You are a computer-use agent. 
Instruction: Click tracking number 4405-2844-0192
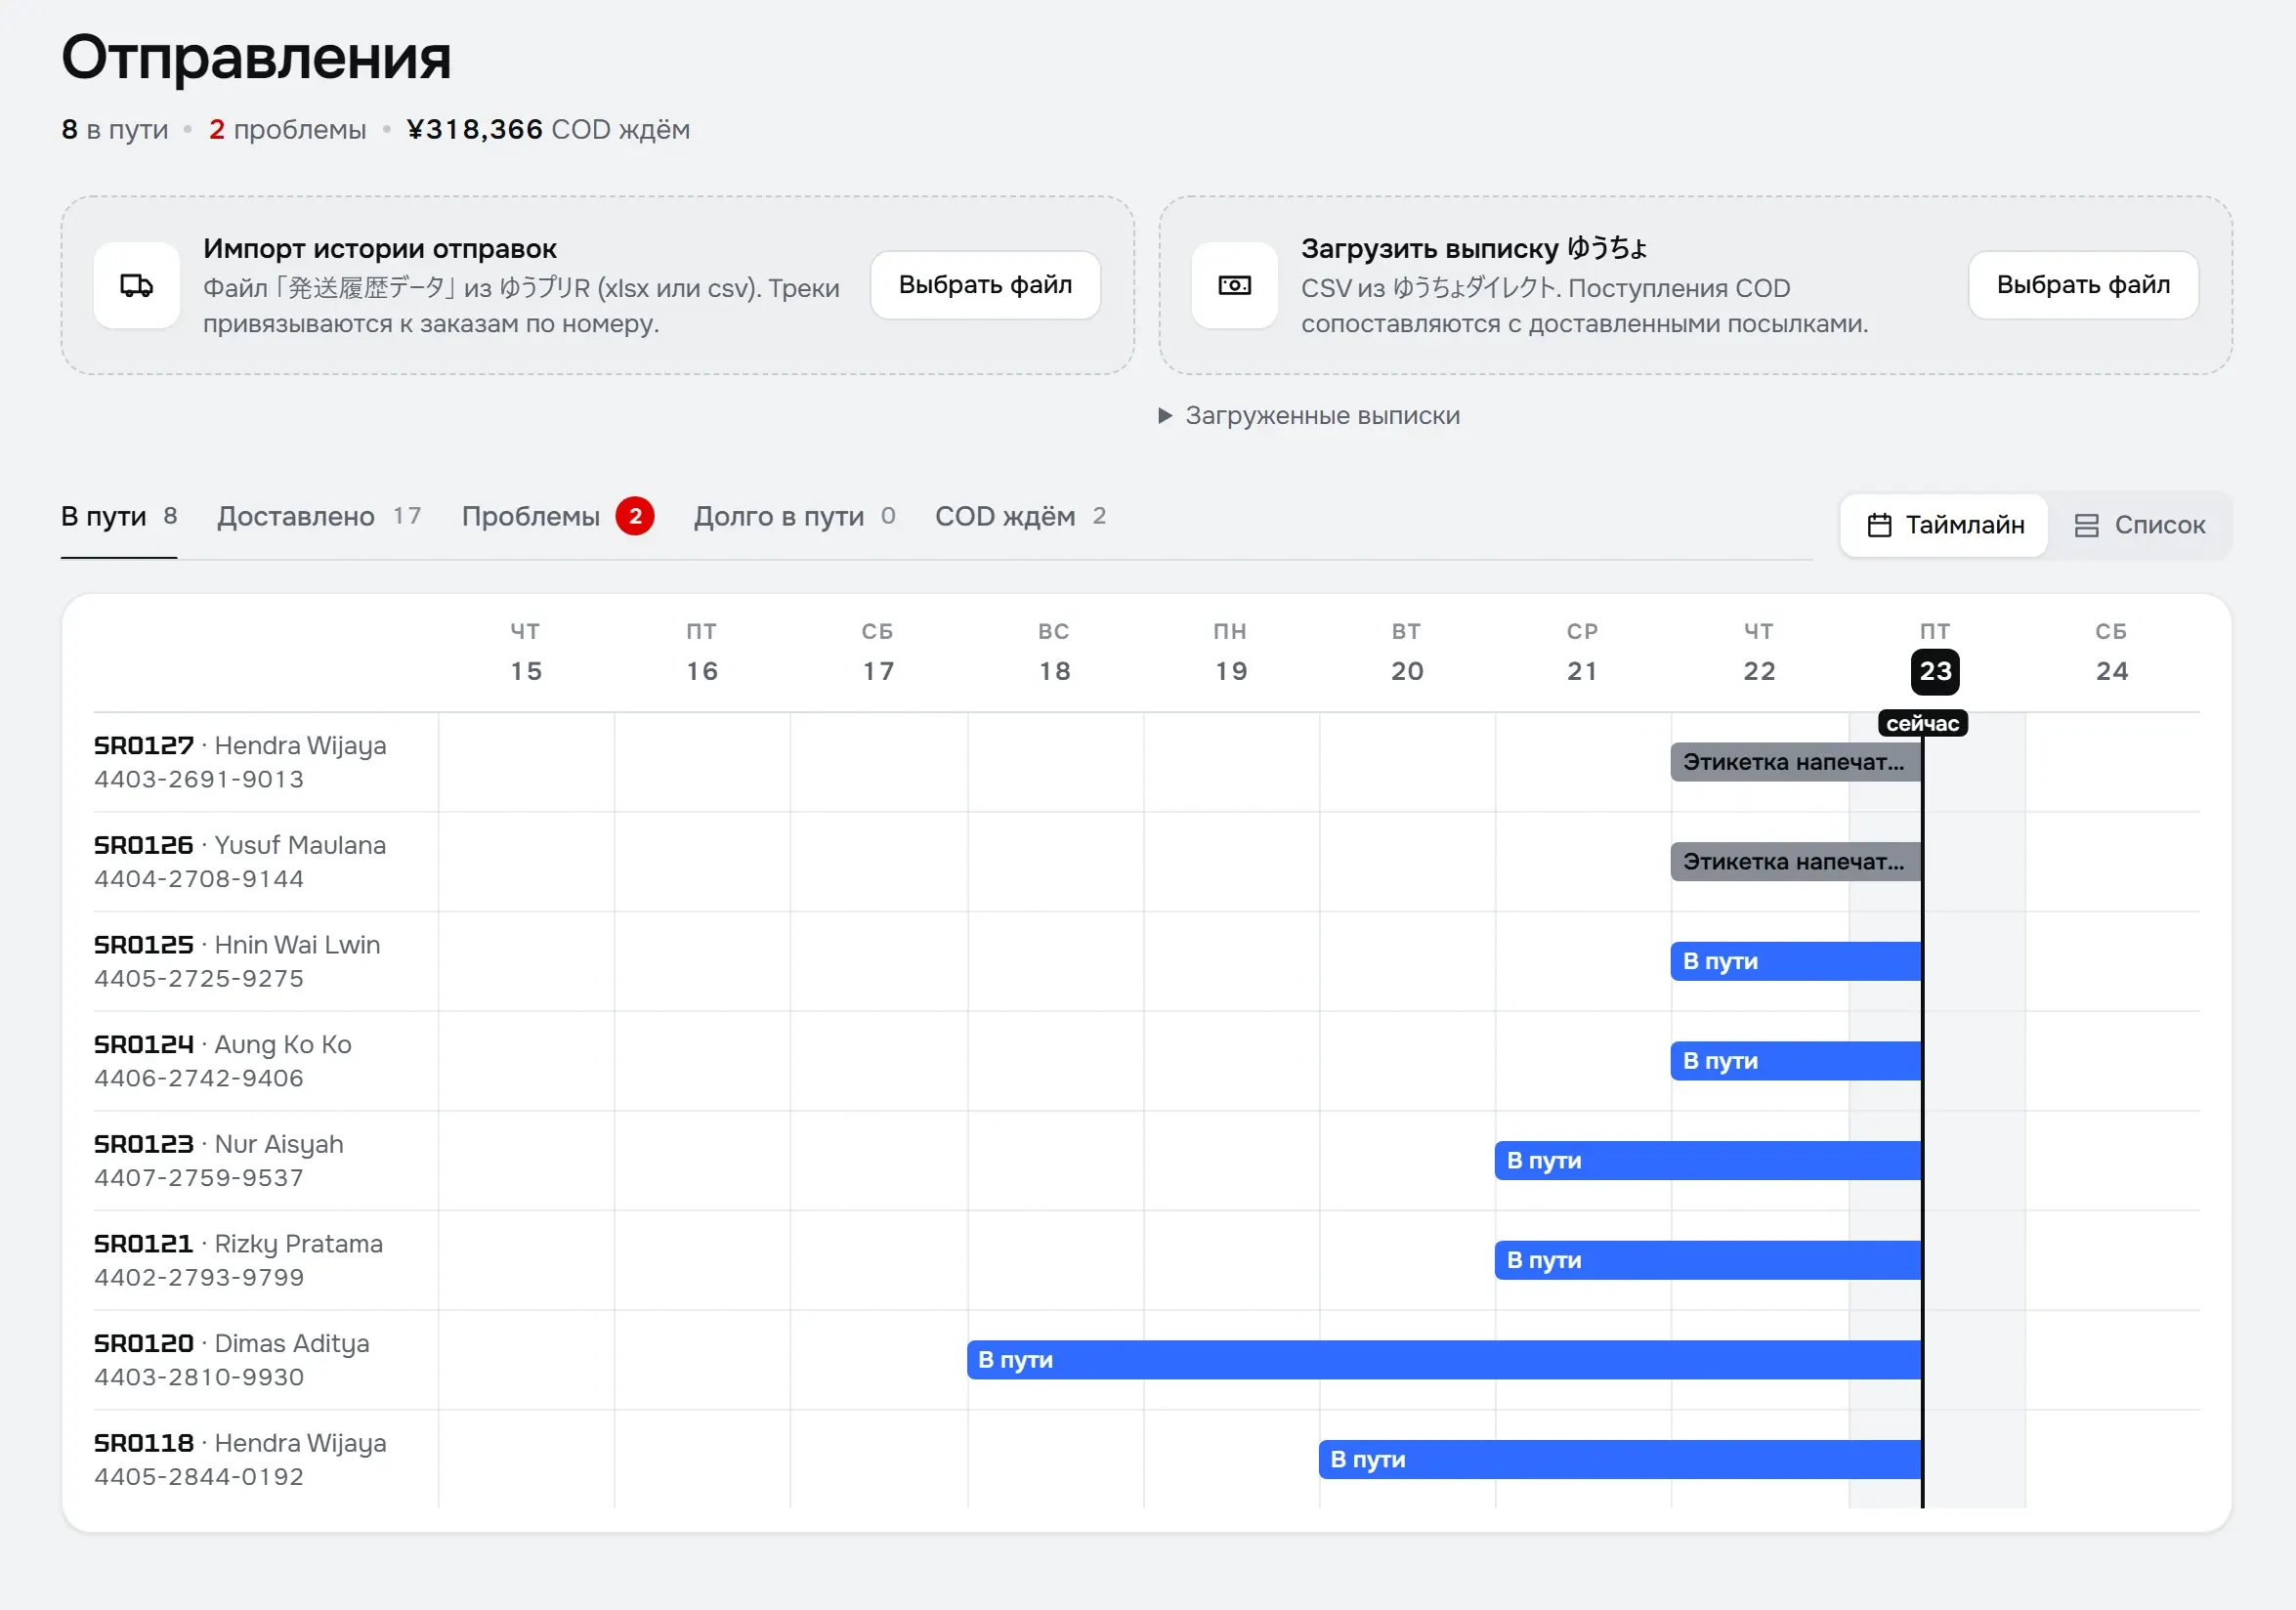[x=199, y=1477]
